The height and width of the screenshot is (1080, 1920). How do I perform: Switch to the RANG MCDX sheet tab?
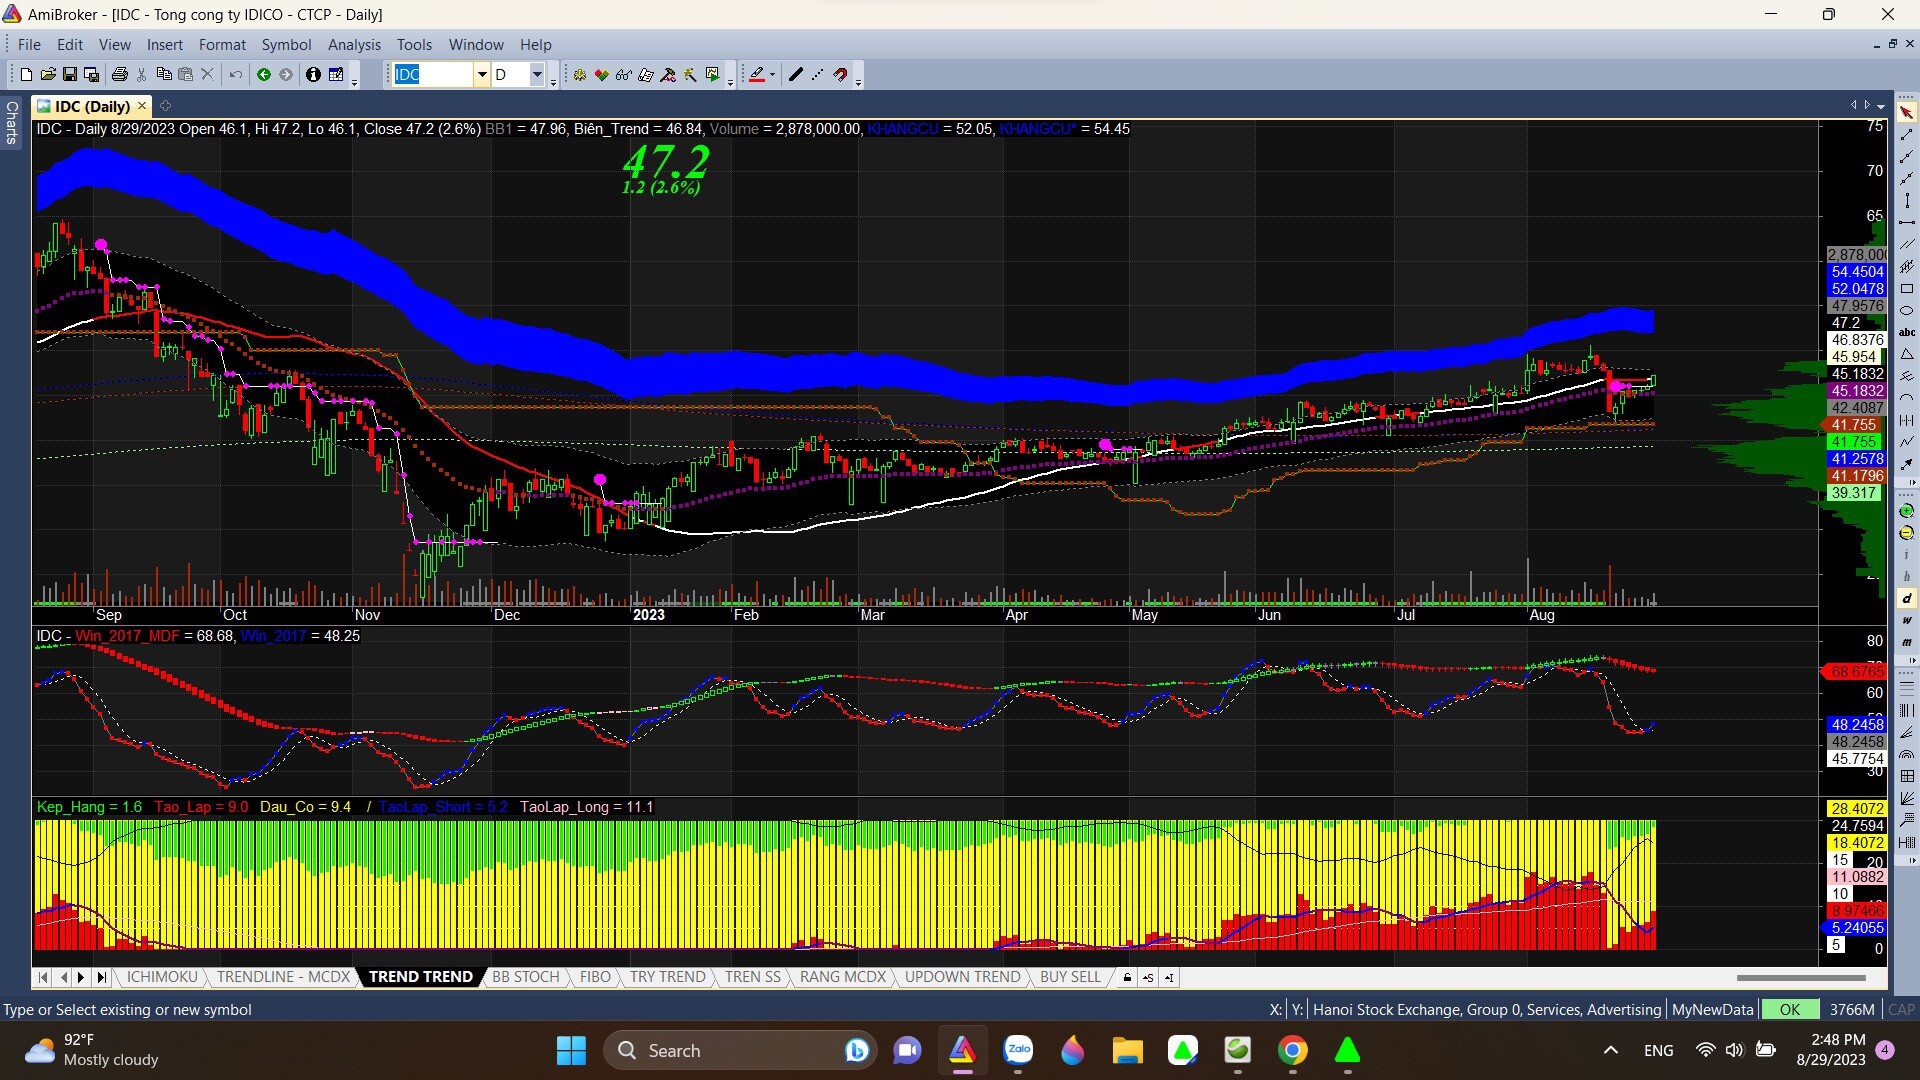coord(843,977)
